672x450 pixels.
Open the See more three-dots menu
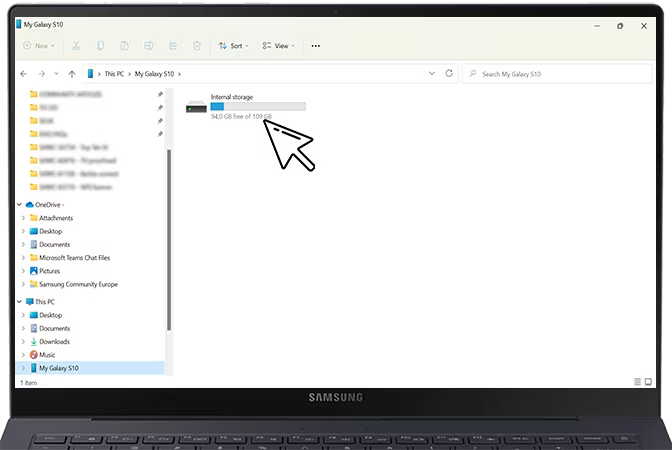tap(315, 45)
